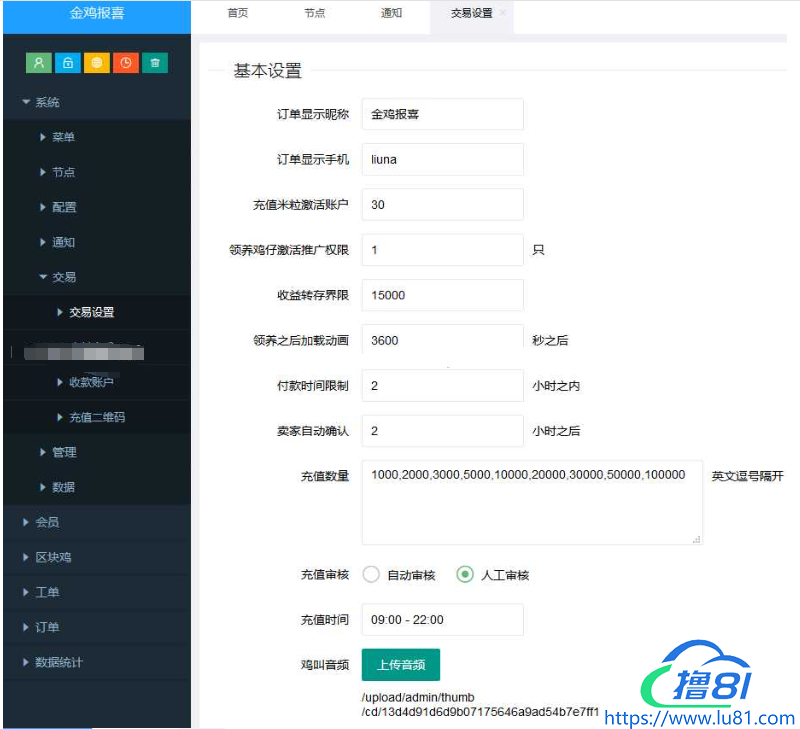Expand the 订单 sidebar section
The width and height of the screenshot is (800, 729).
point(46,627)
